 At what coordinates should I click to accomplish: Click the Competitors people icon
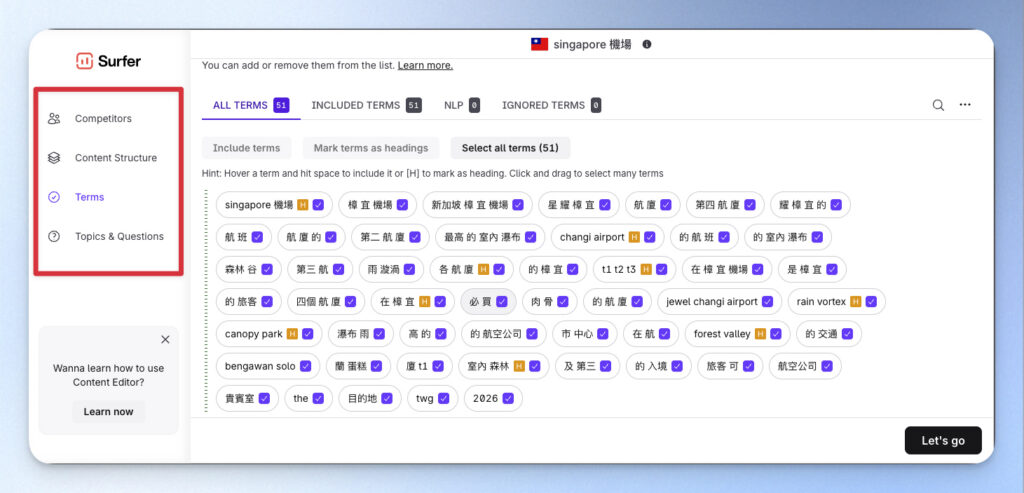(x=54, y=119)
